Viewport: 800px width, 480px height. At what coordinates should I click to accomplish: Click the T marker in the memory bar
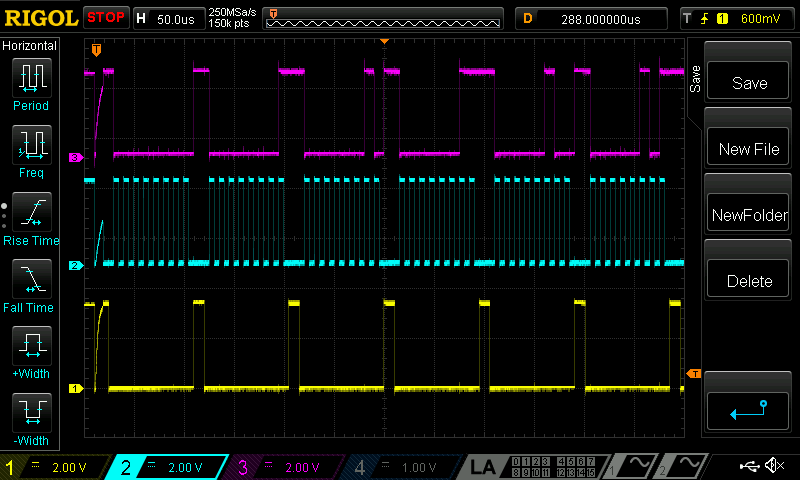click(x=273, y=14)
